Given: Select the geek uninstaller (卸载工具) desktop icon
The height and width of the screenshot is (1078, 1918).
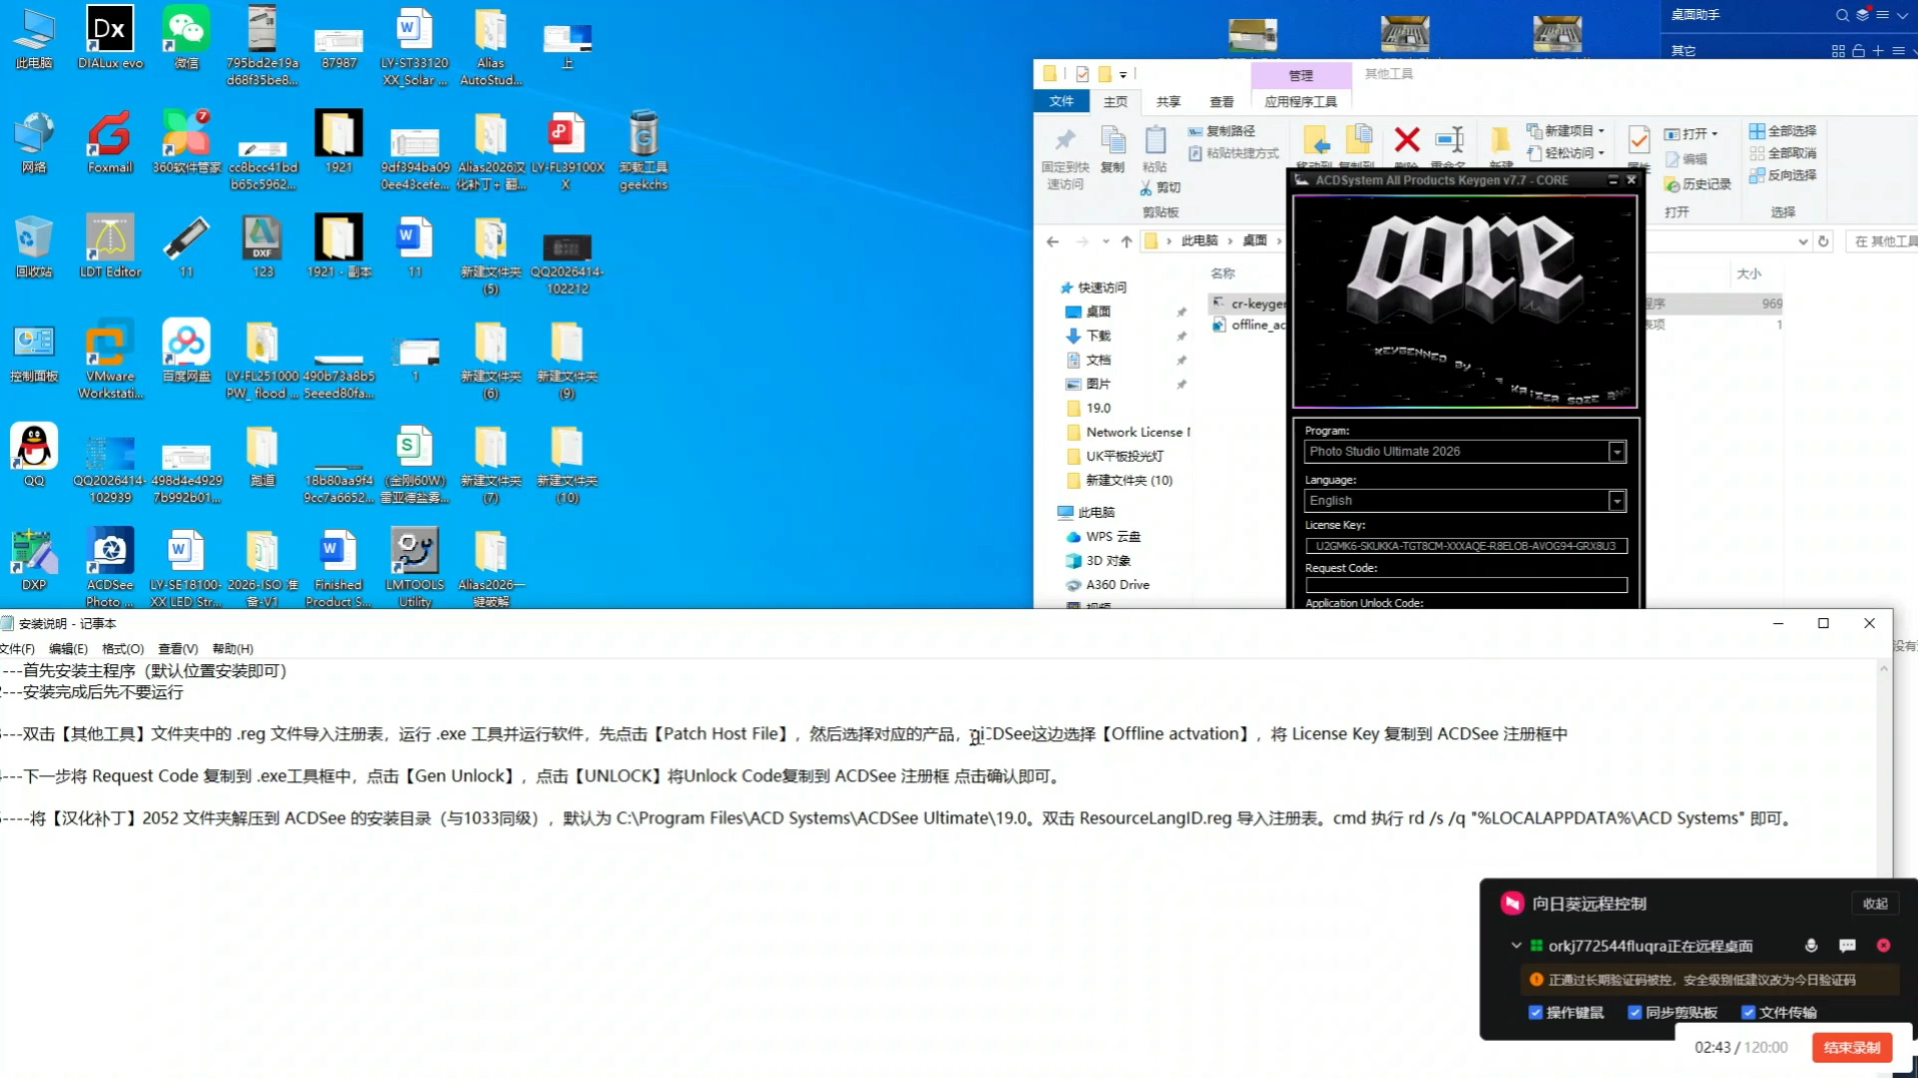Looking at the screenshot, I should coord(643,150).
